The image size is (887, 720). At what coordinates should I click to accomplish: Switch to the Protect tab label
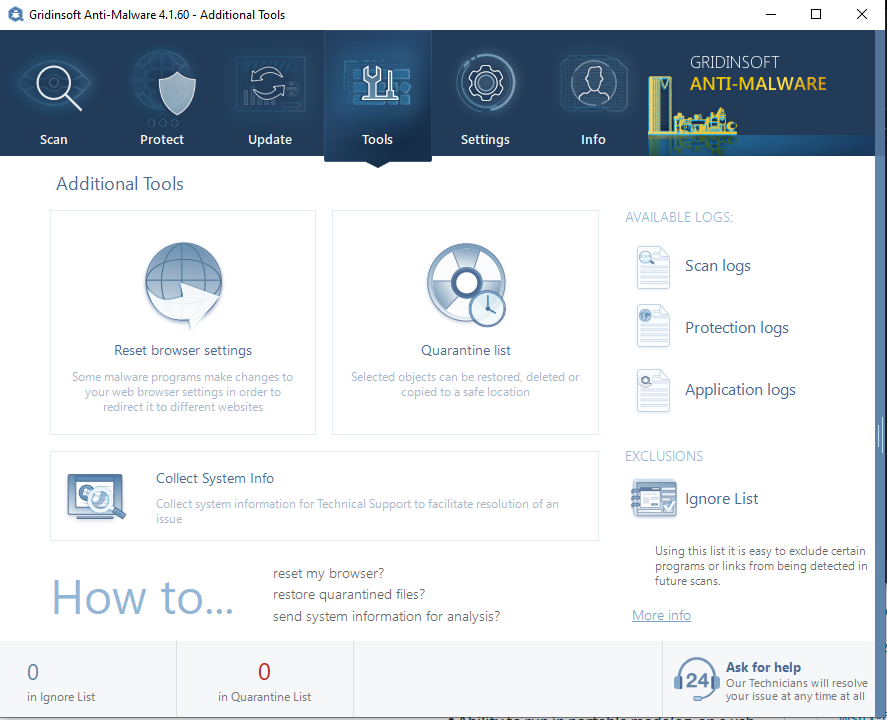click(162, 140)
